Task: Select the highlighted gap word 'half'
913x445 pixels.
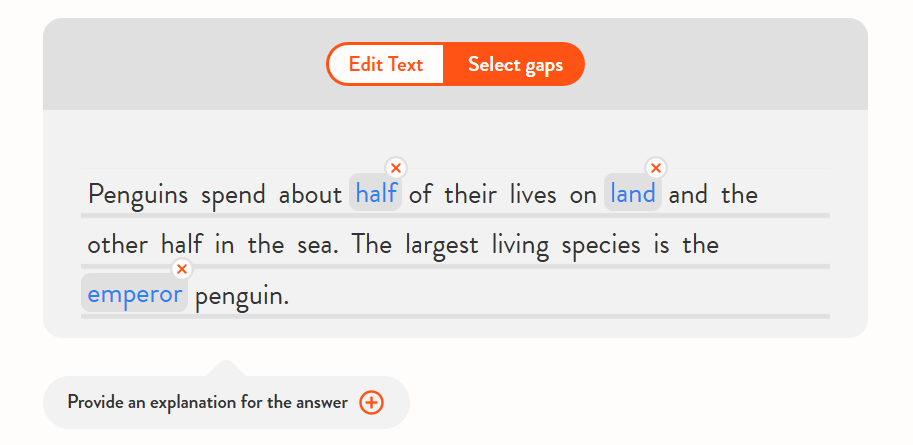Action: pyautogui.click(x=376, y=194)
